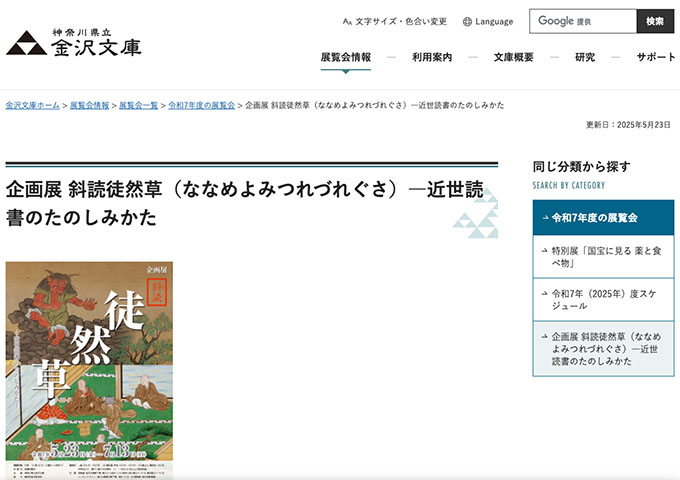Click the arrow icon before 令和7年（2025年）度スケジュール
This screenshot has height=480, width=680.
tap(545, 294)
